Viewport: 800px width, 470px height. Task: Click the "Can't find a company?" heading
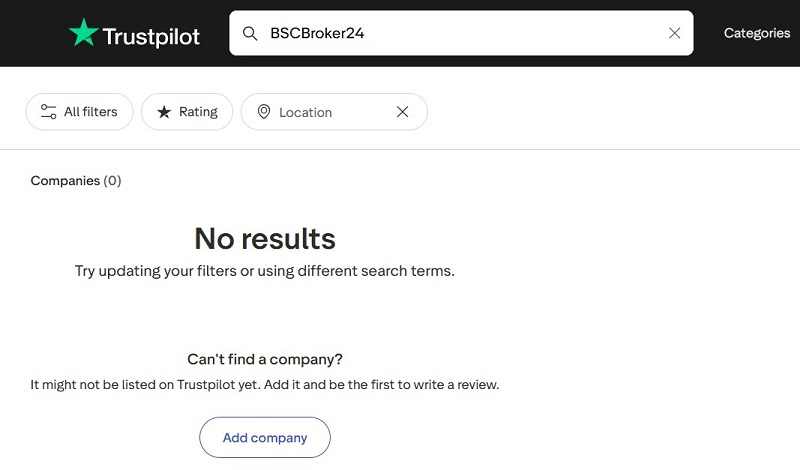click(x=265, y=359)
